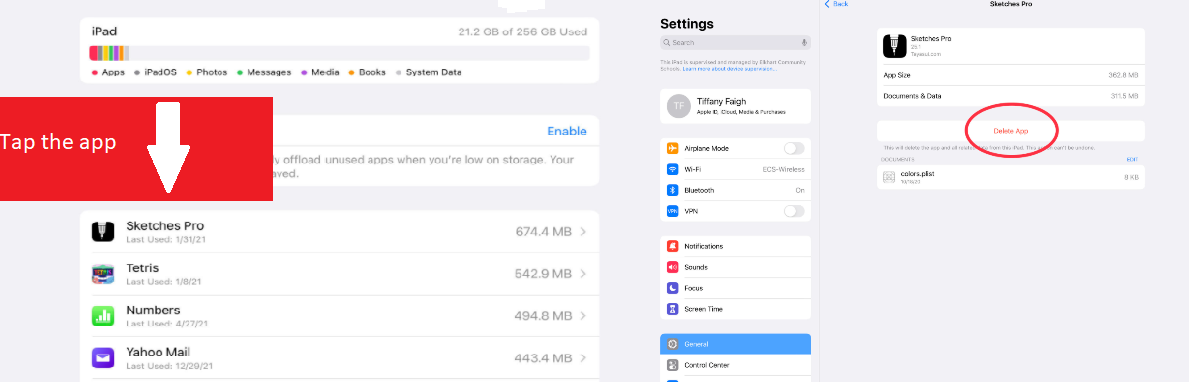
Task: Tap the Delete App button
Action: click(1011, 131)
